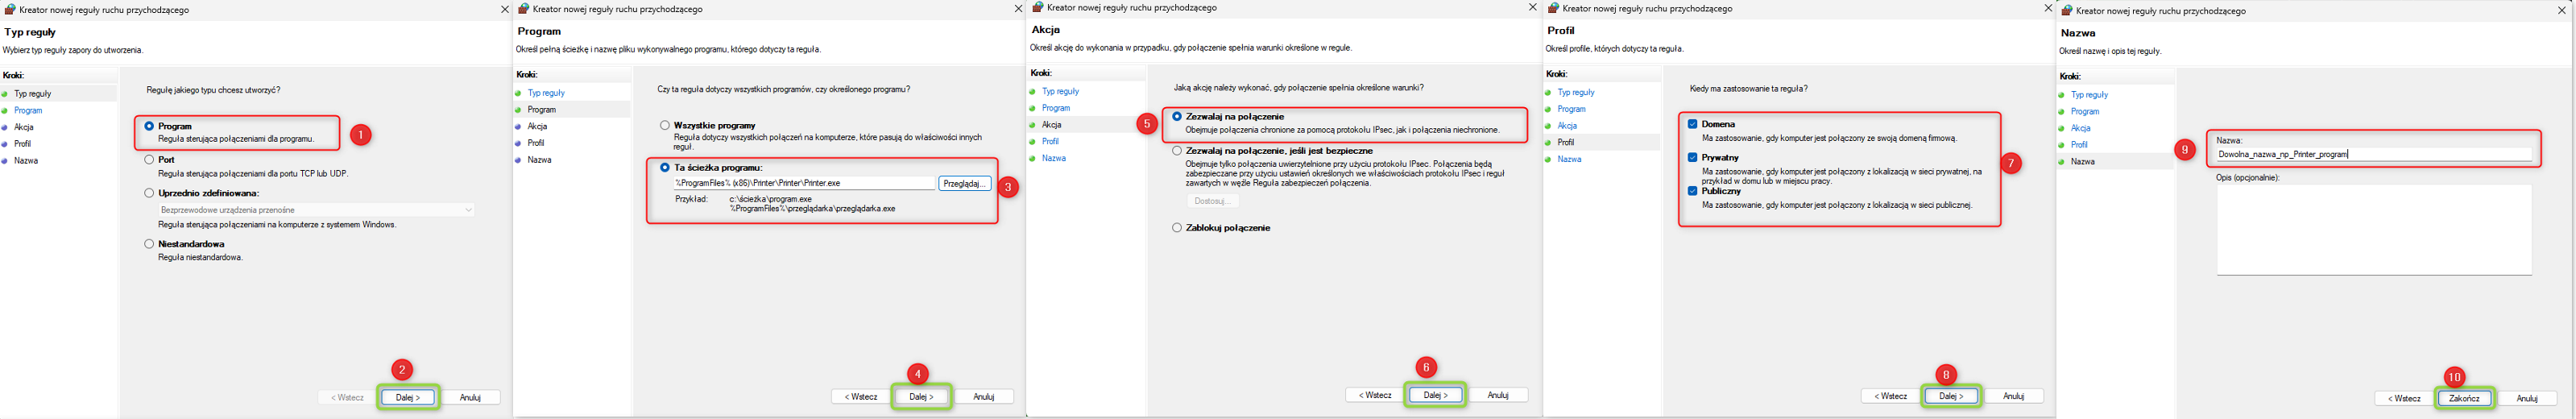The width and height of the screenshot is (2576, 419).
Task: Click the Przeglądaj... browse button
Action: 965,183
